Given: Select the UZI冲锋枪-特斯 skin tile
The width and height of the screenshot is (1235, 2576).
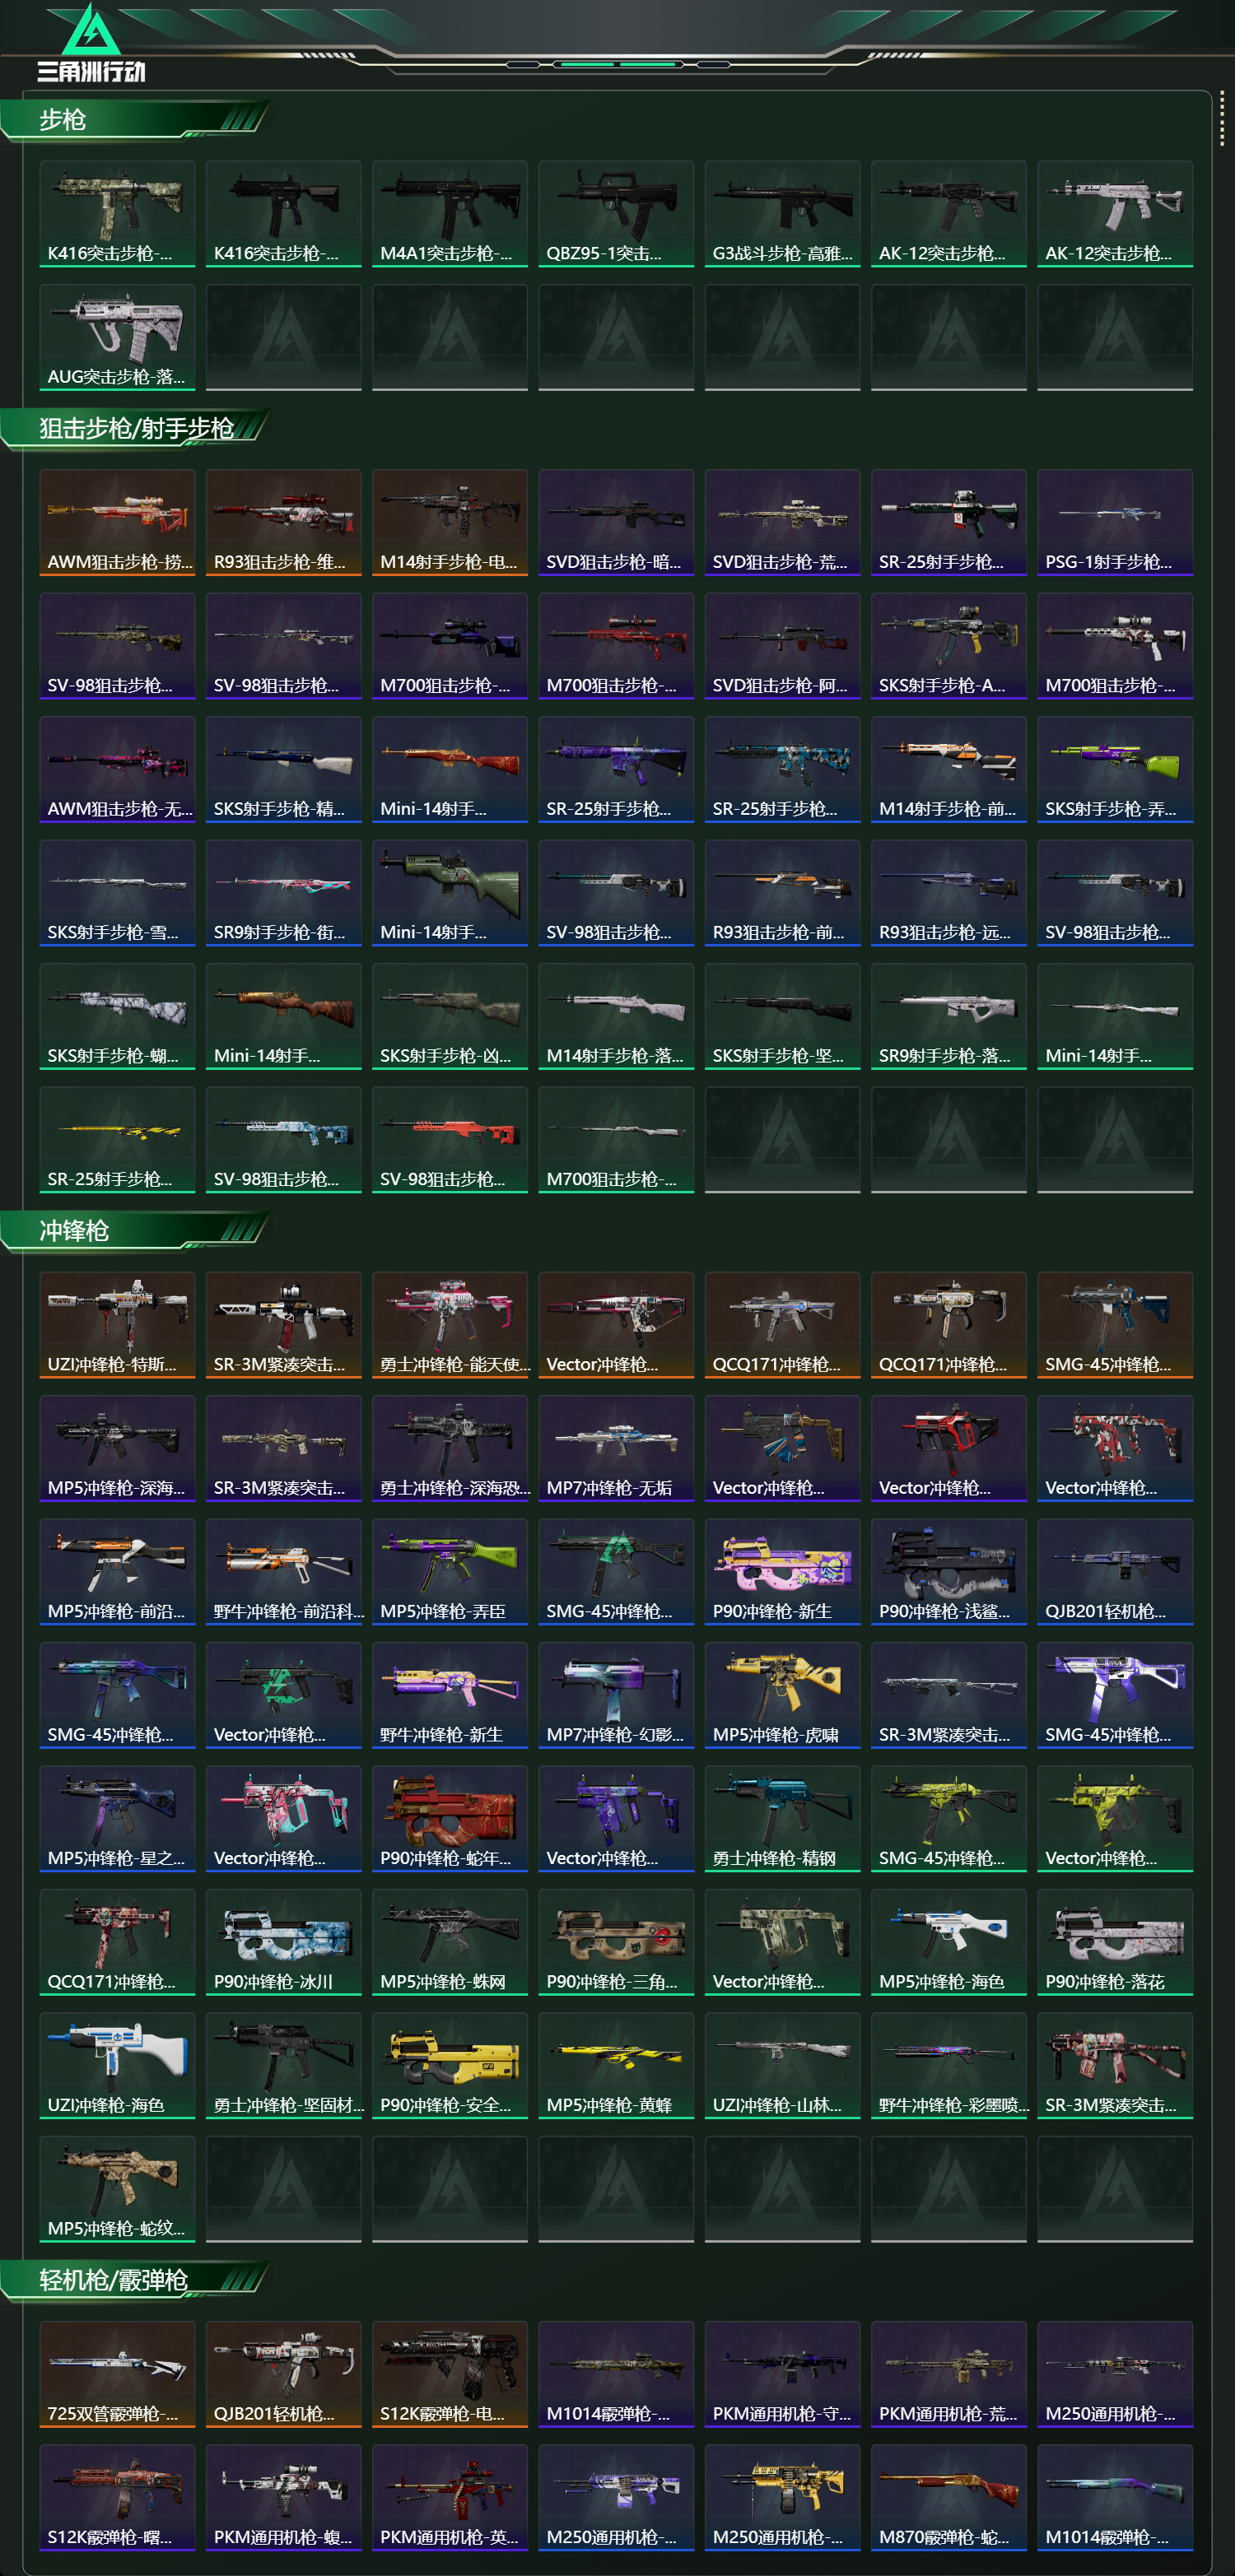Looking at the screenshot, I should click(117, 1325).
